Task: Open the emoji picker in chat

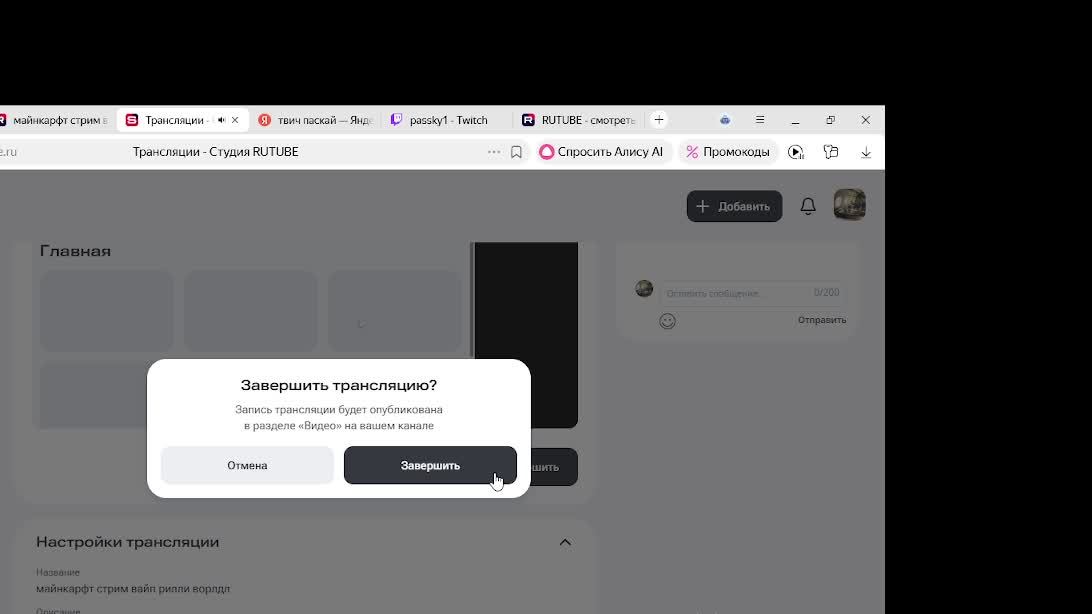Action: 667,321
